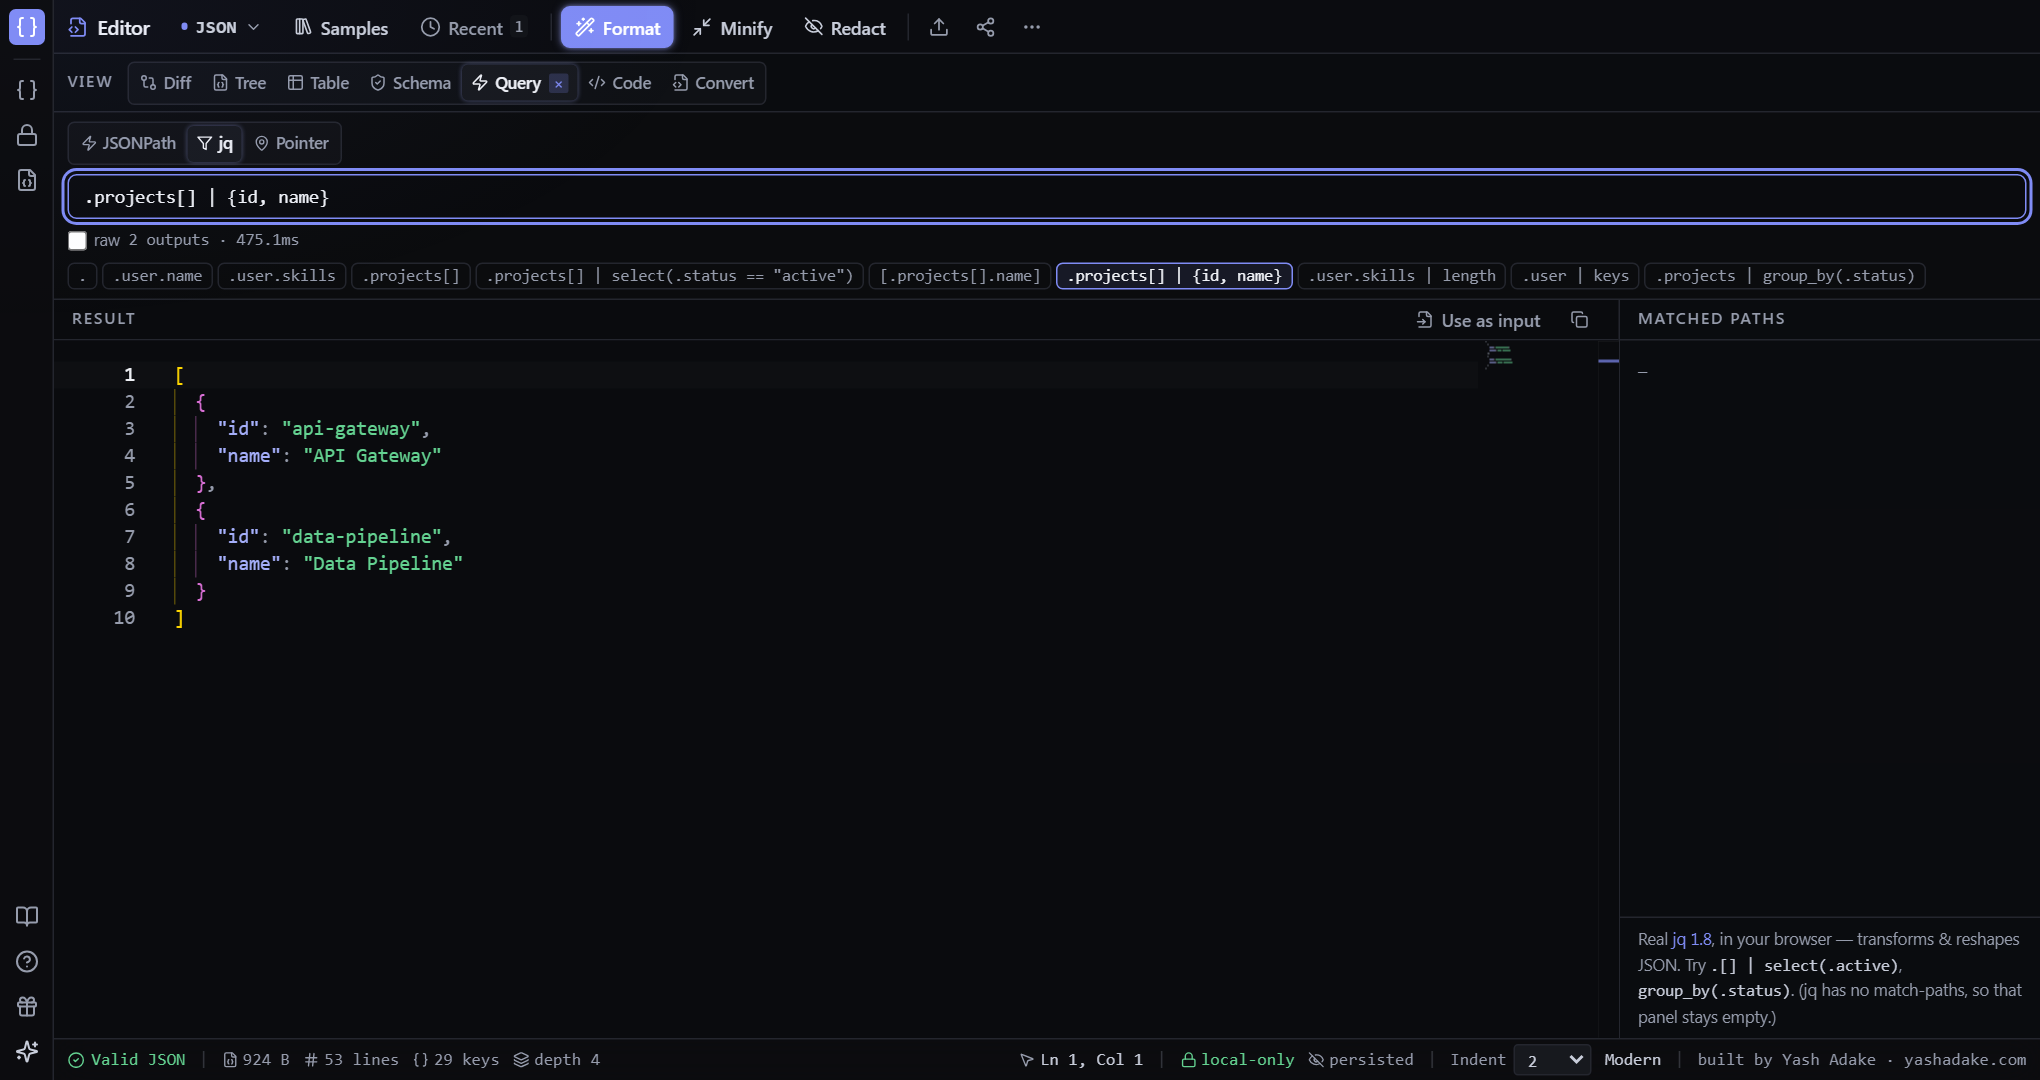Click the curly-braces app logo
The image size is (2040, 1080).
pos(27,27)
